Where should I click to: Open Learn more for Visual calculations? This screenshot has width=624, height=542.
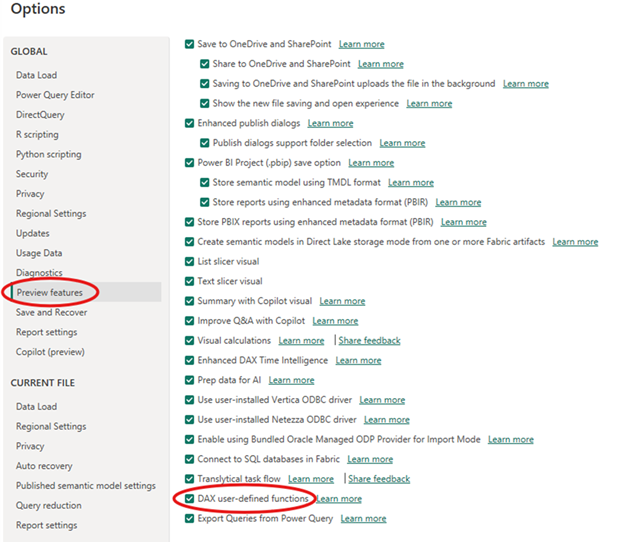click(x=301, y=341)
